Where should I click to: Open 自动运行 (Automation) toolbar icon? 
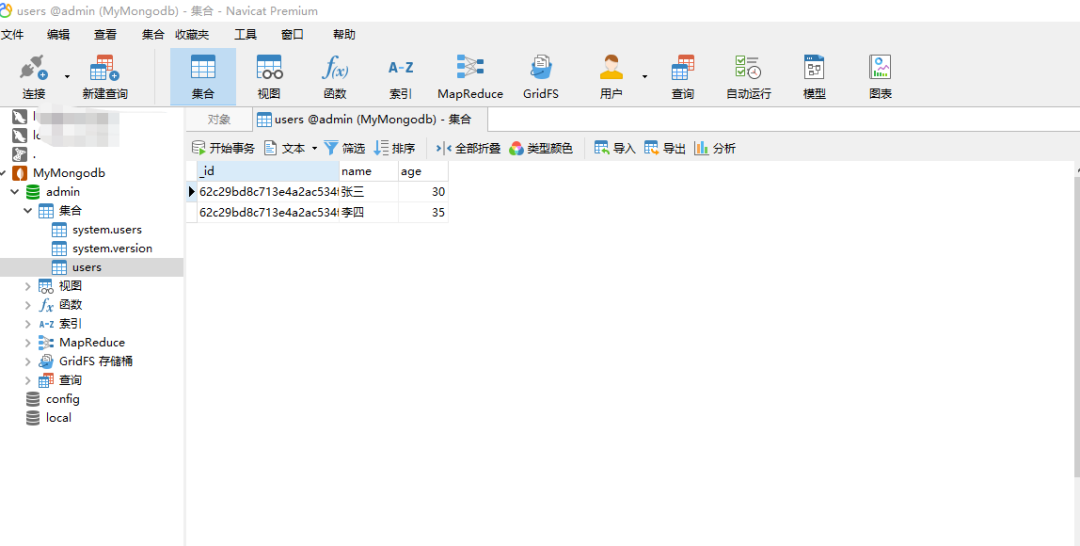point(748,75)
